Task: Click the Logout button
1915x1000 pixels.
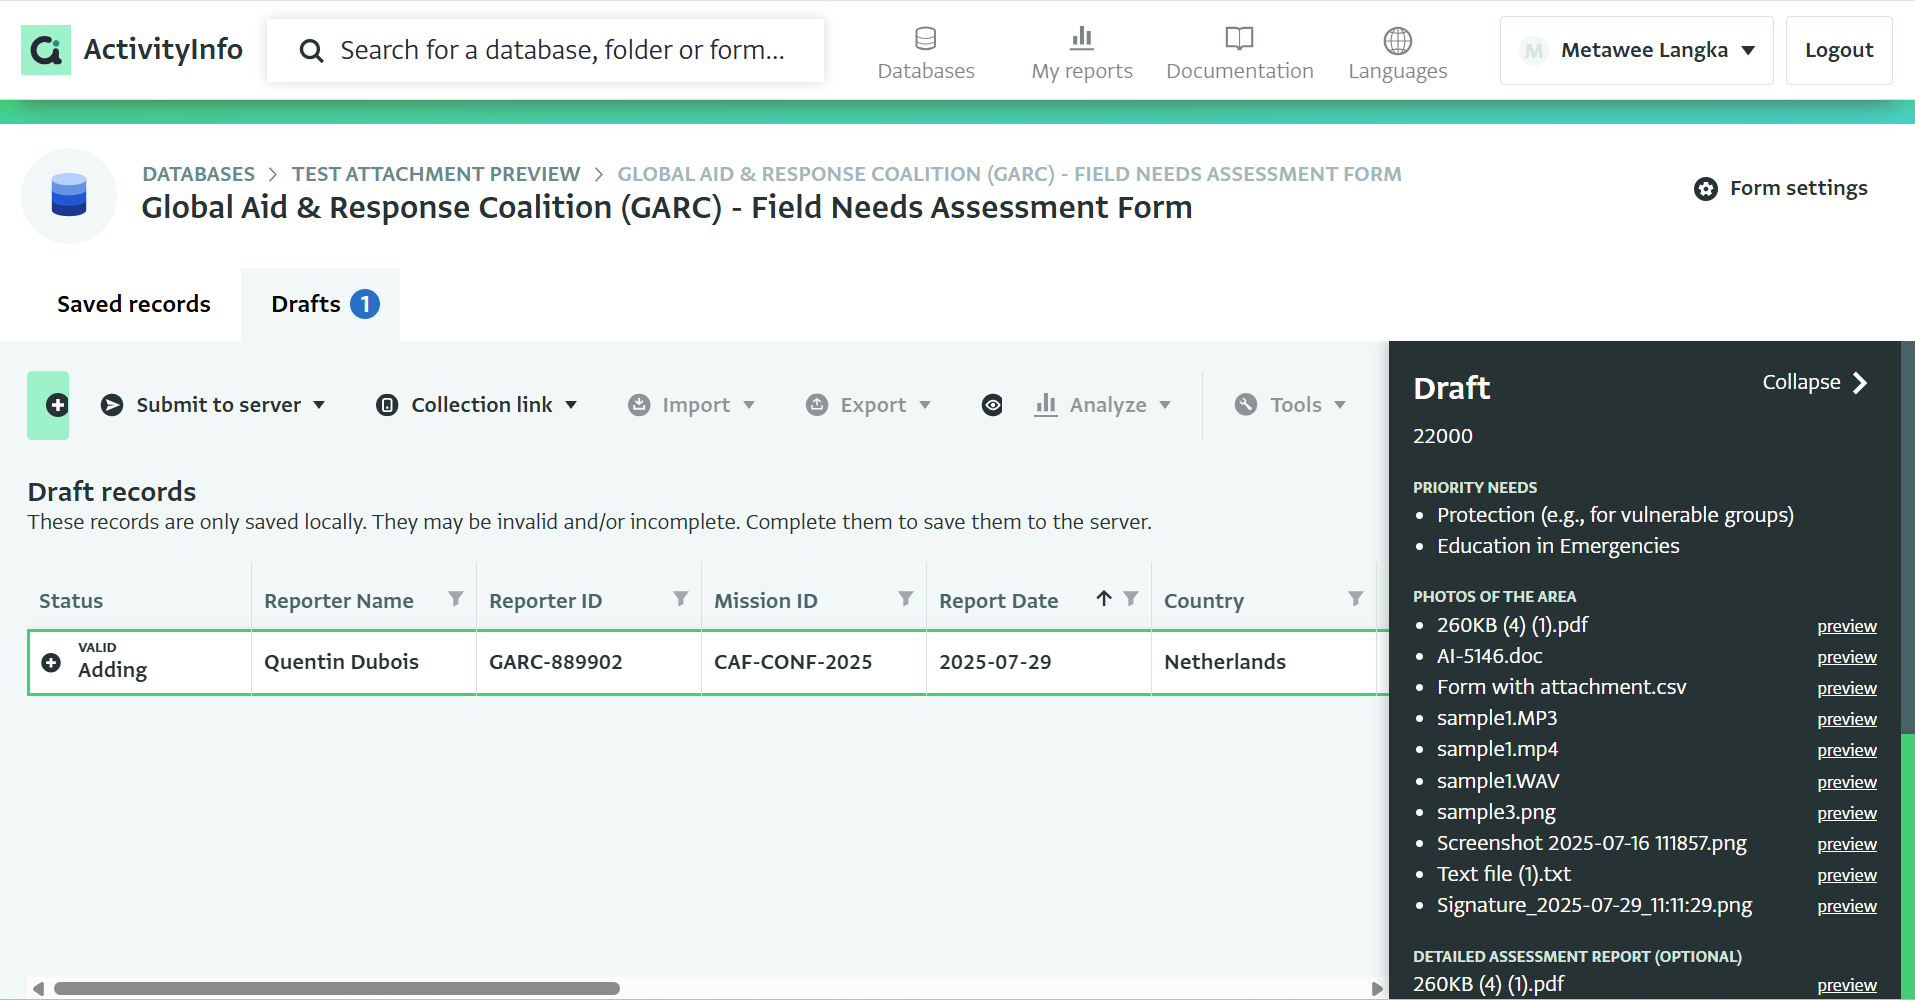Action: [1838, 50]
